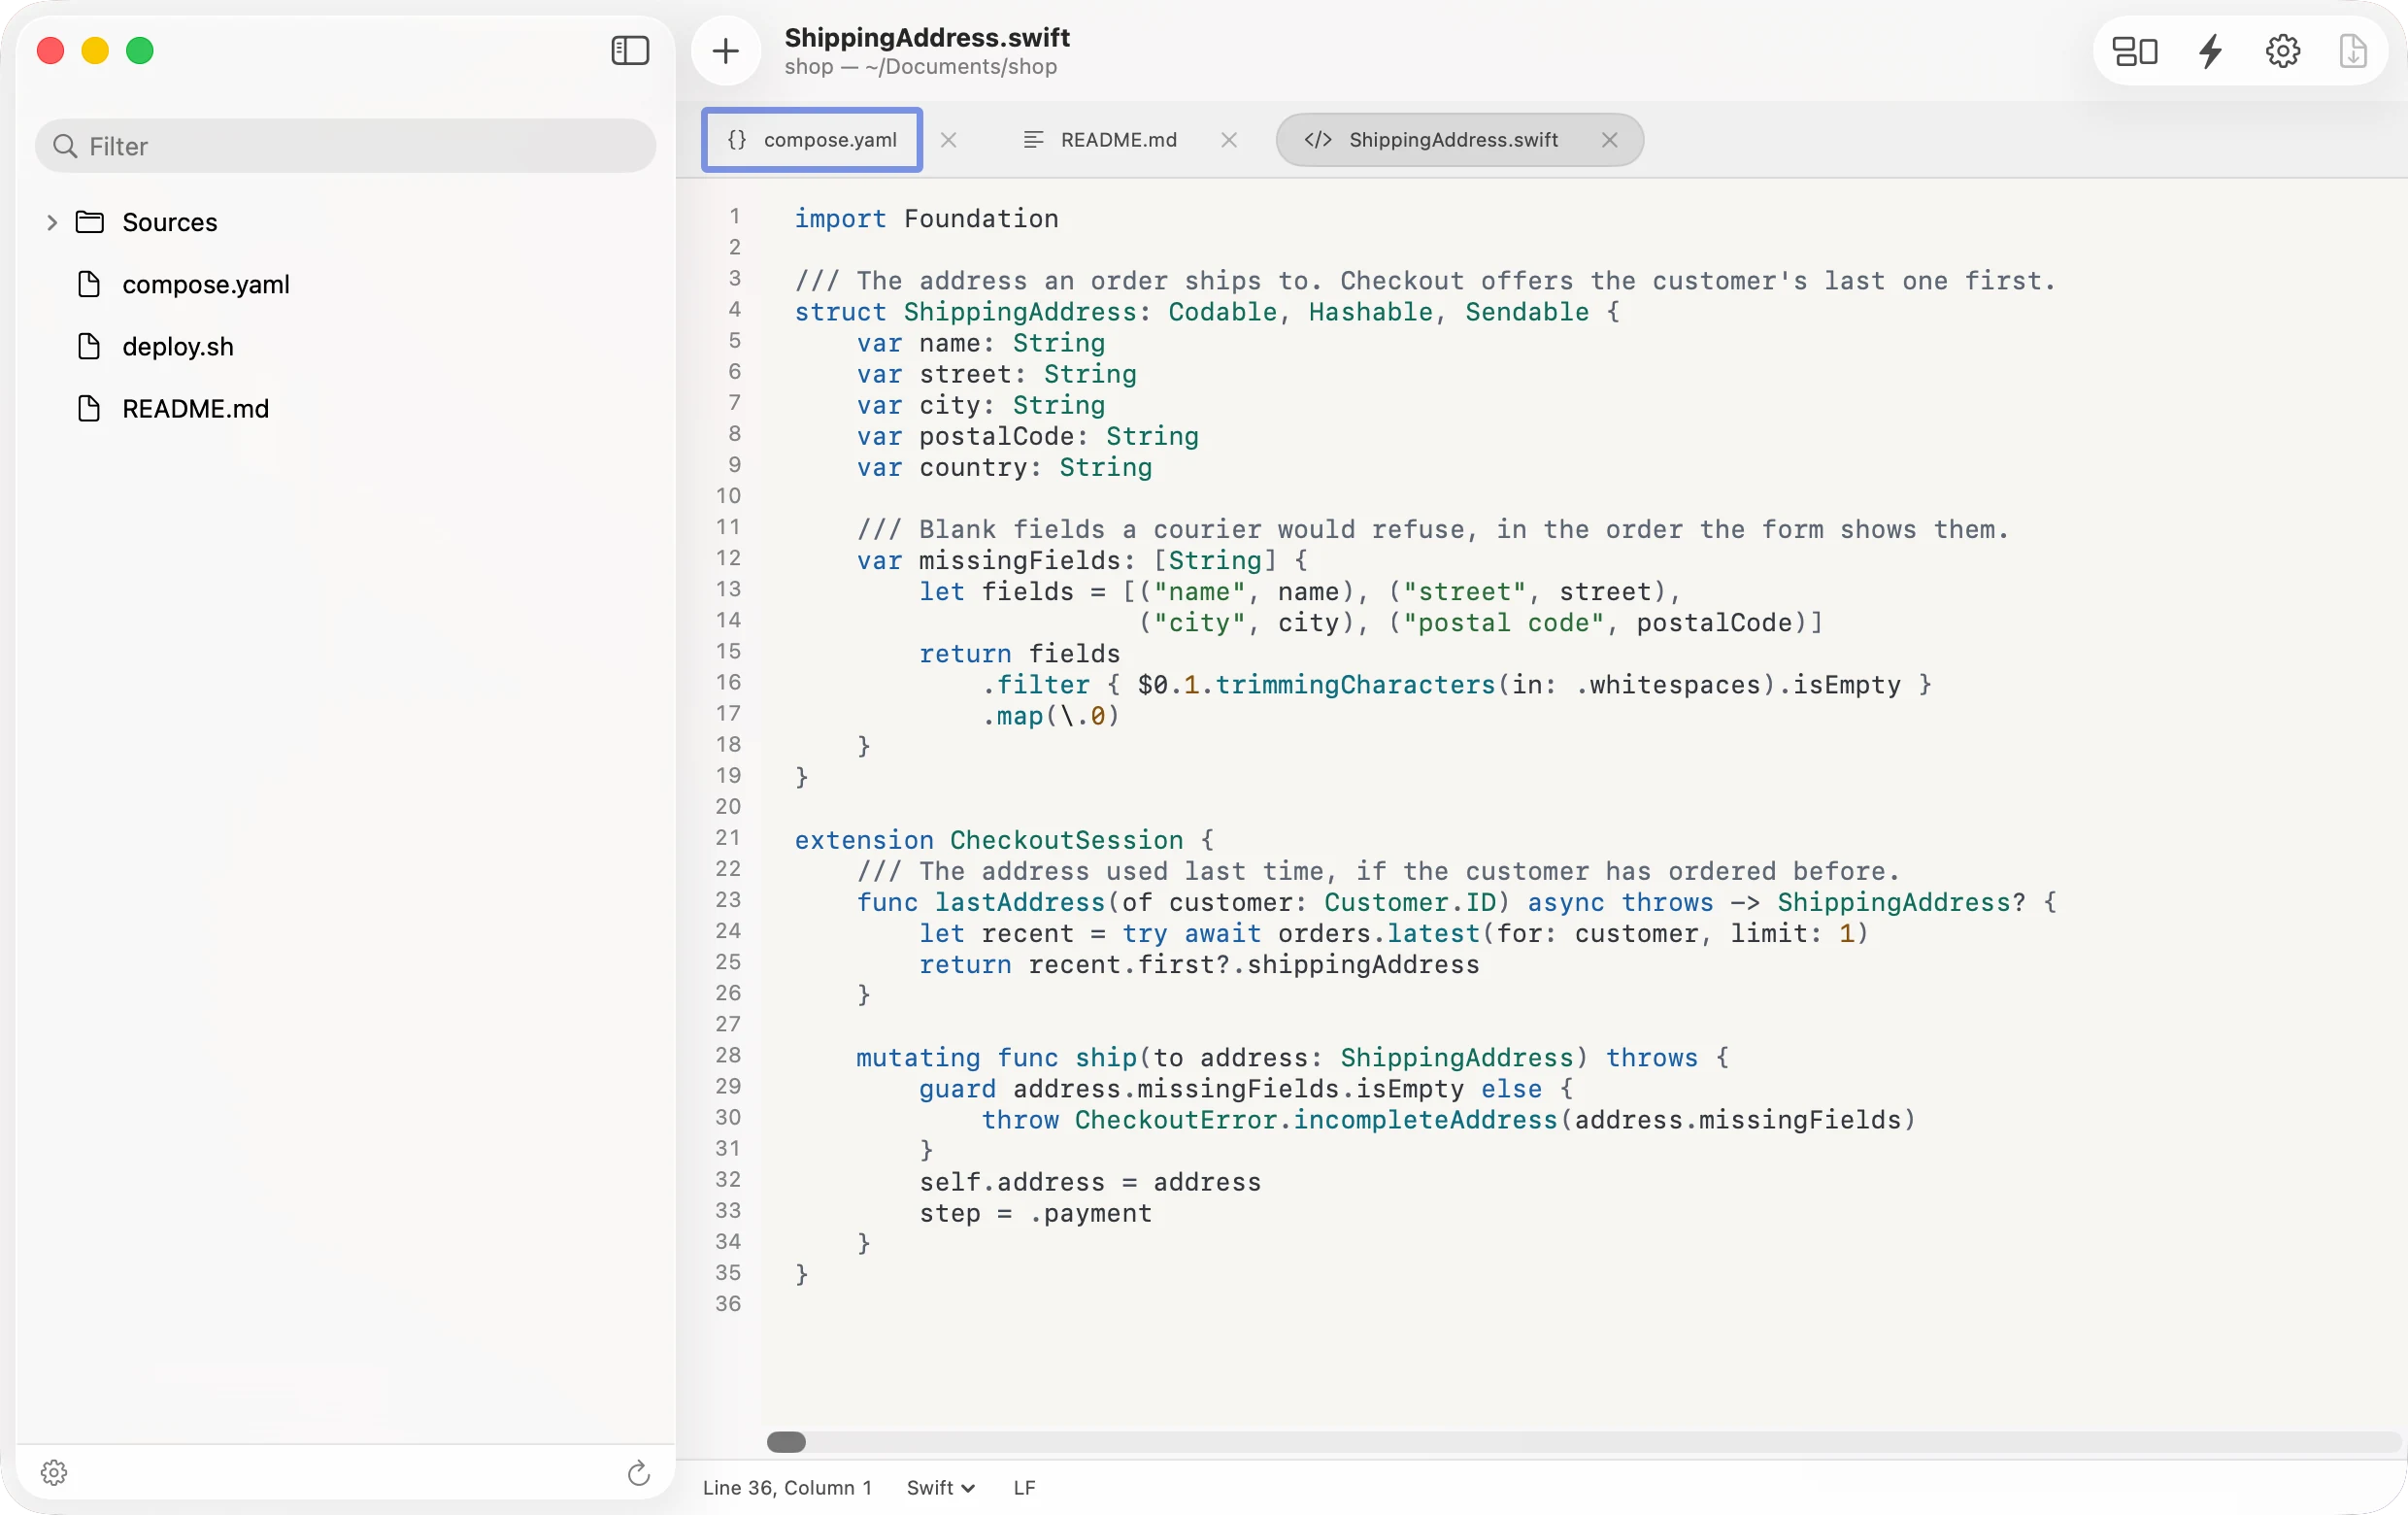Click the deploy.sh file icon

[89, 346]
